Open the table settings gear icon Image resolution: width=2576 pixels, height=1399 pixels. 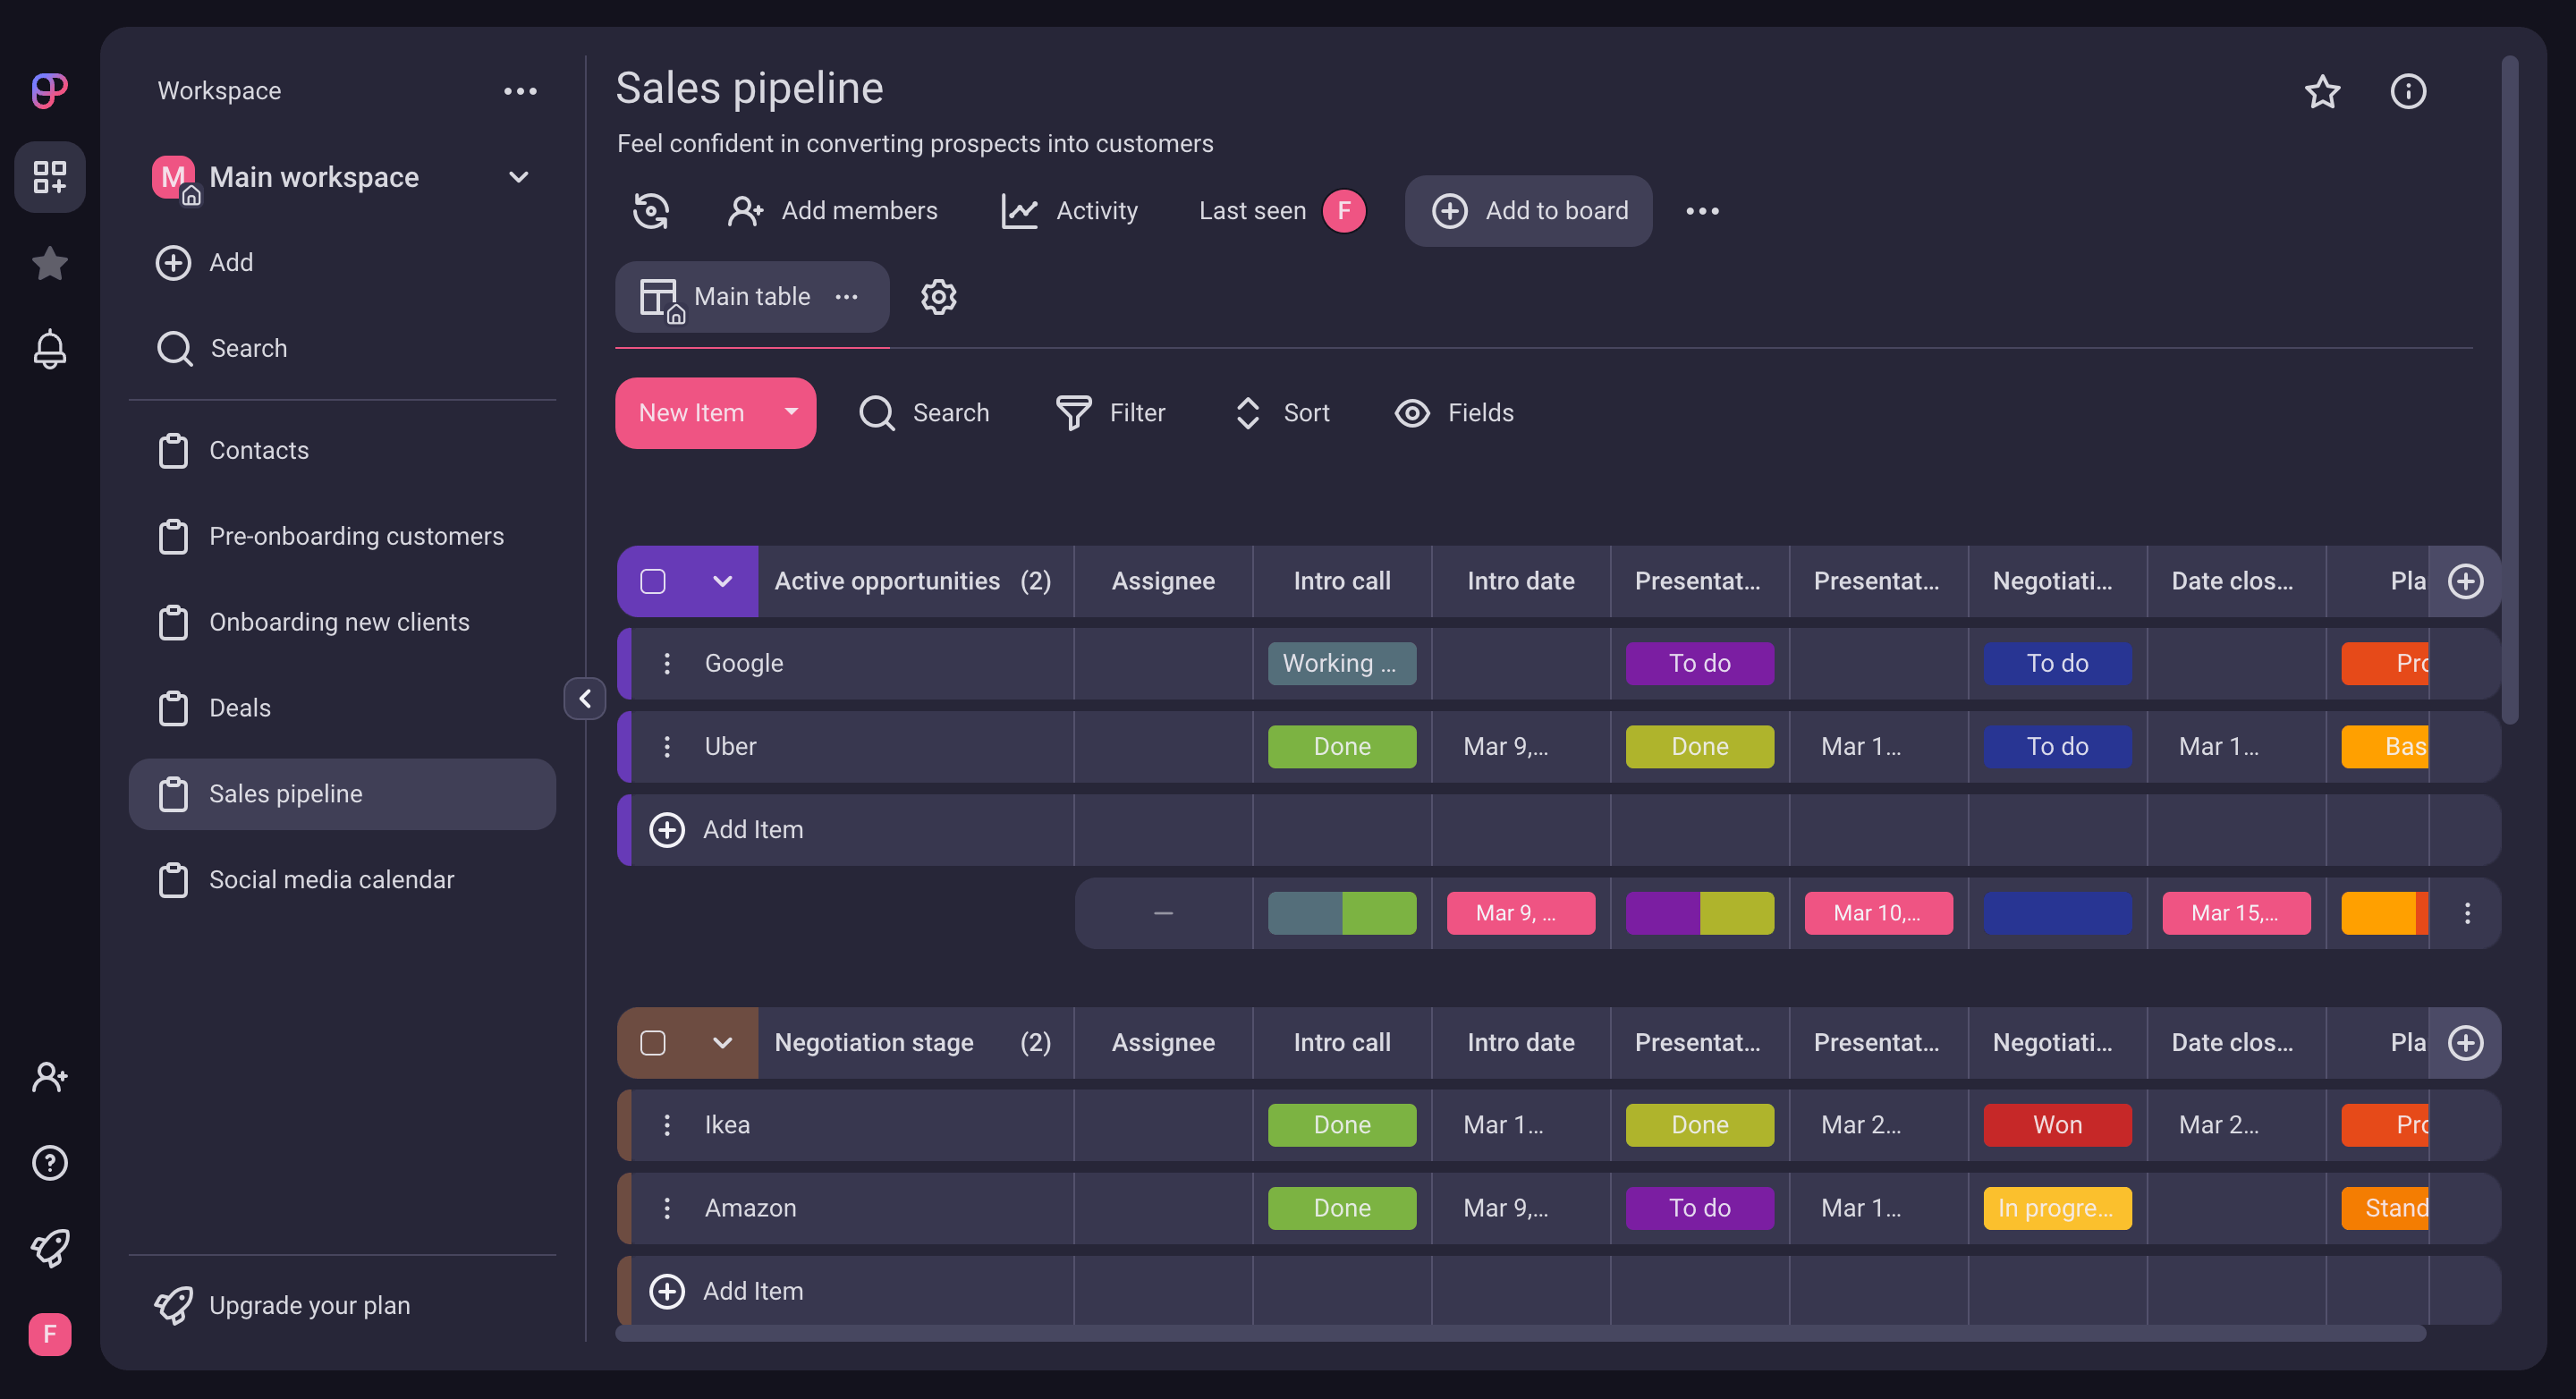point(938,297)
